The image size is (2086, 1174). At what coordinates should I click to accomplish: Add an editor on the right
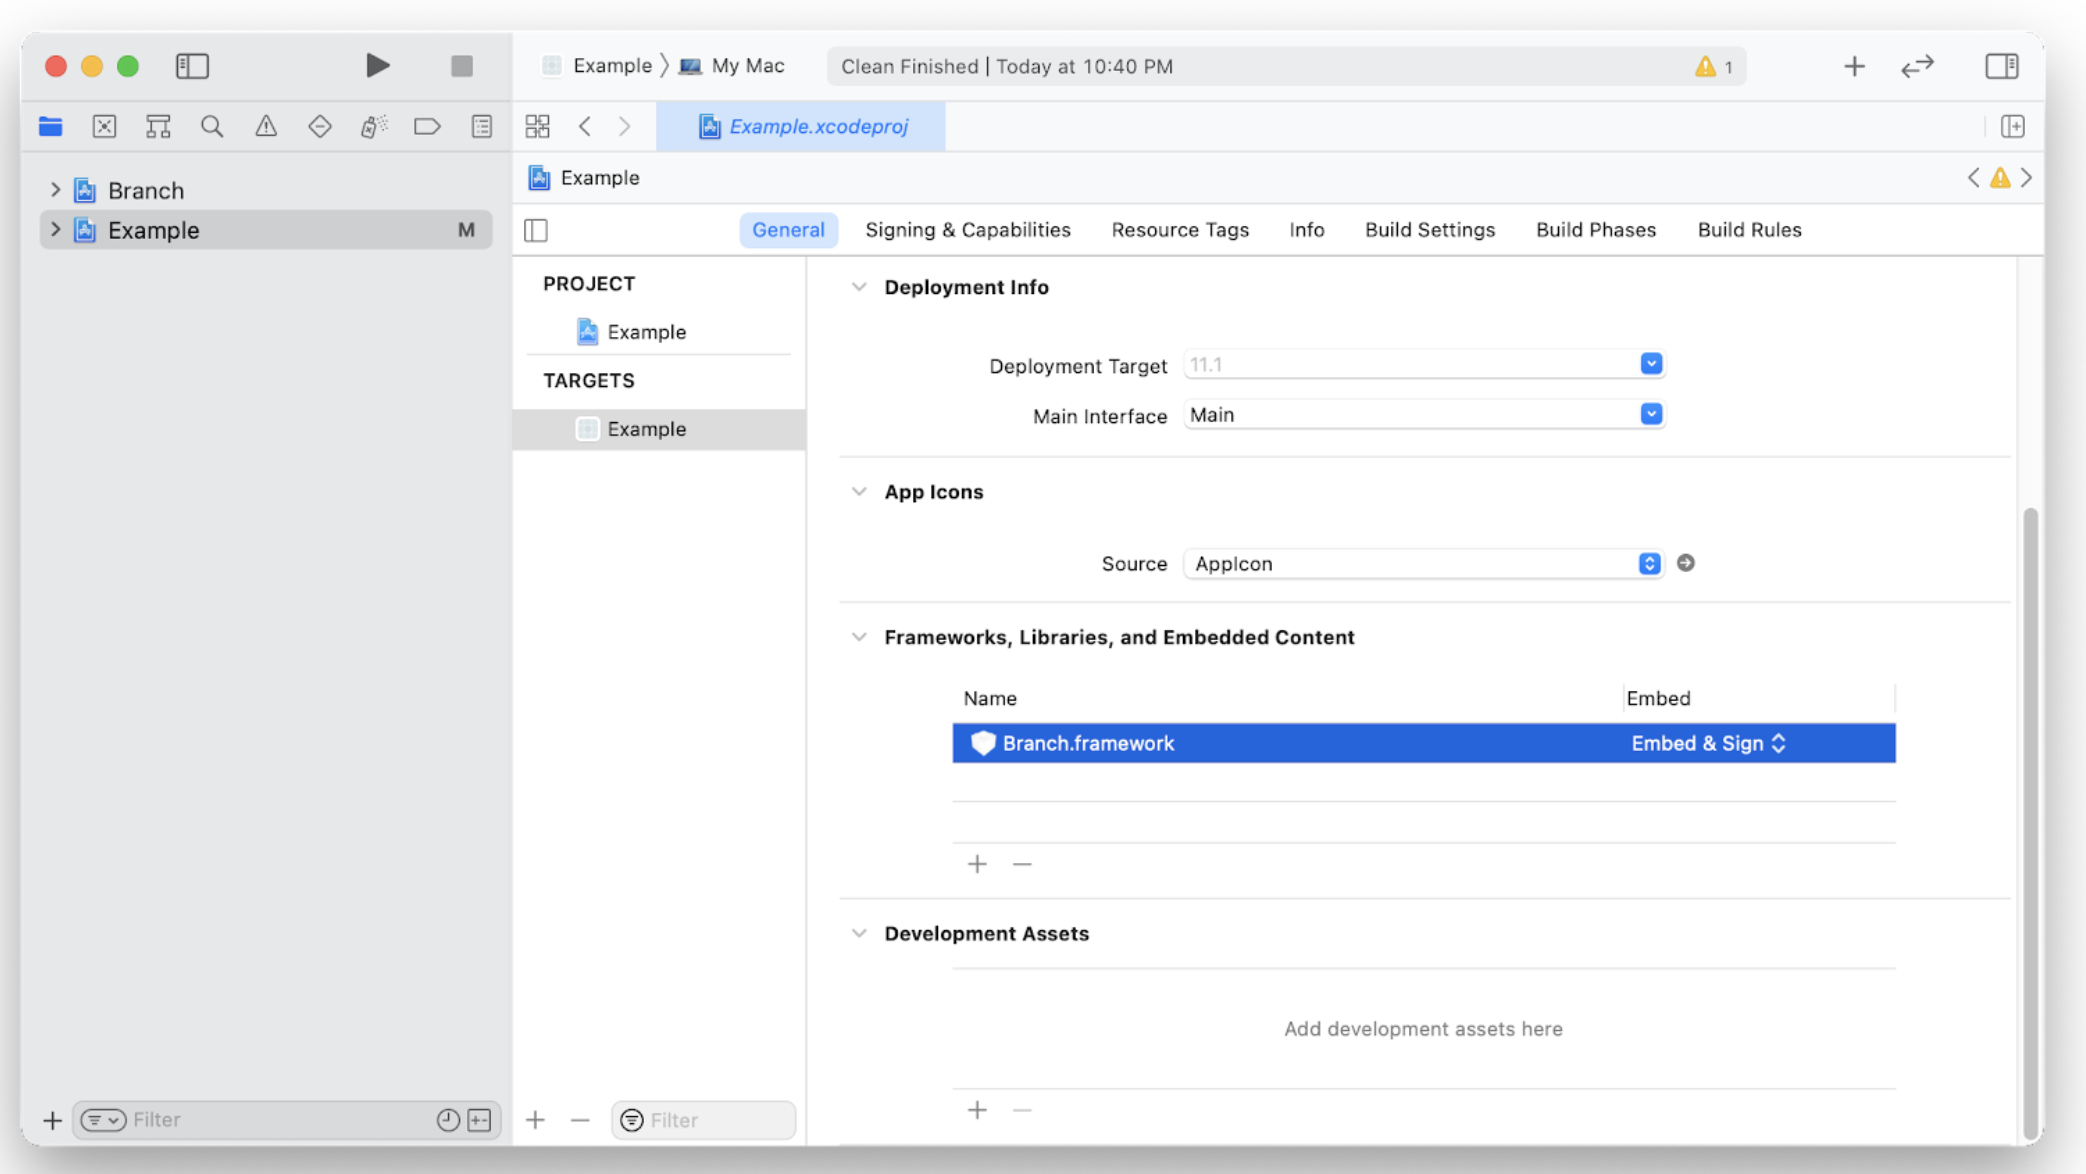tap(2013, 126)
